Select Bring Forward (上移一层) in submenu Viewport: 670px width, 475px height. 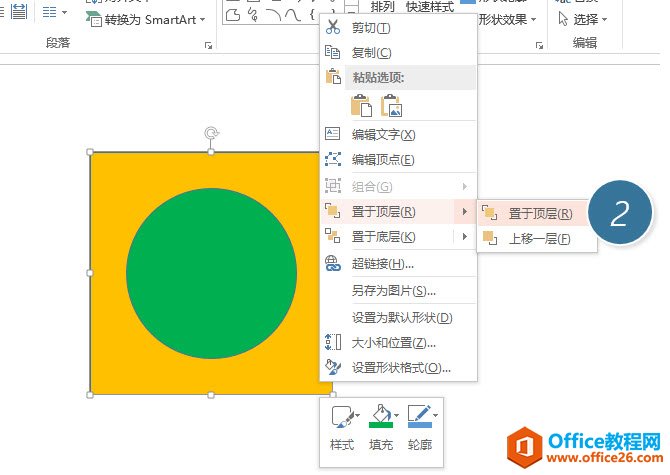(536, 238)
